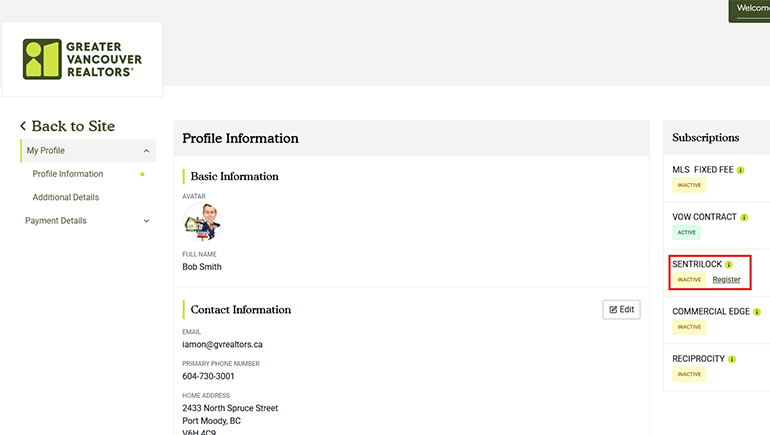
Task: Click the Active badge under VOW Contract
Action: coord(687,232)
